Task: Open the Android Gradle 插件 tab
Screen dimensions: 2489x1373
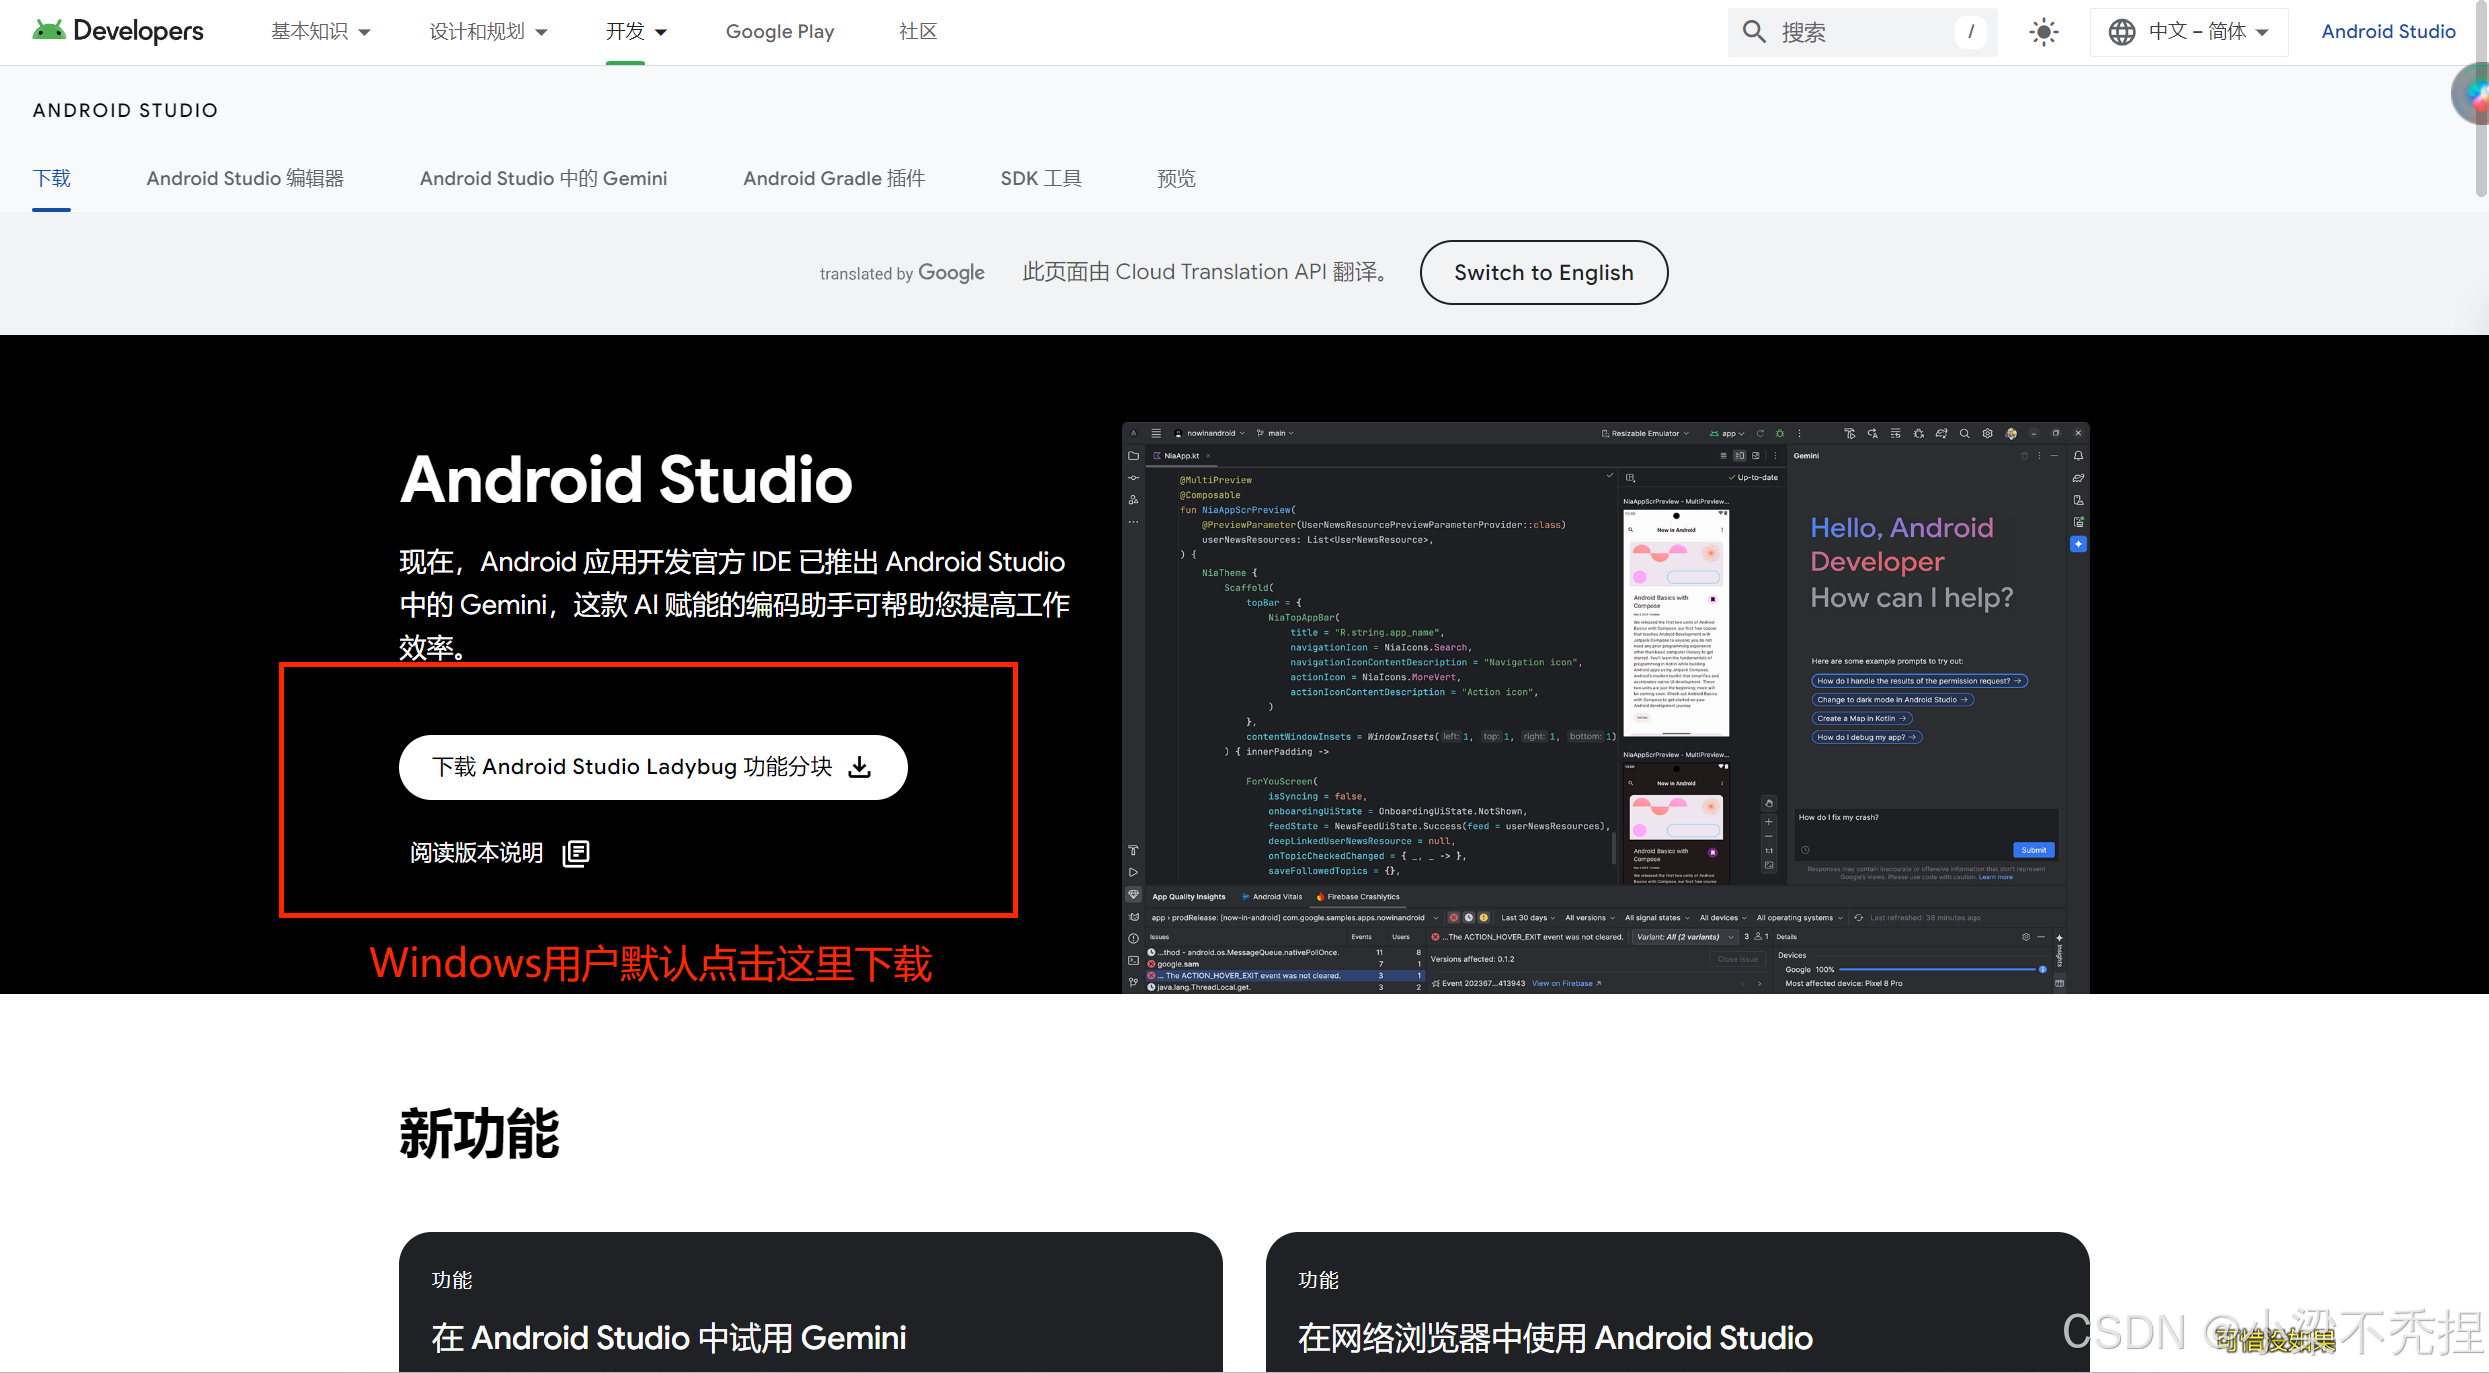Action: click(x=834, y=178)
